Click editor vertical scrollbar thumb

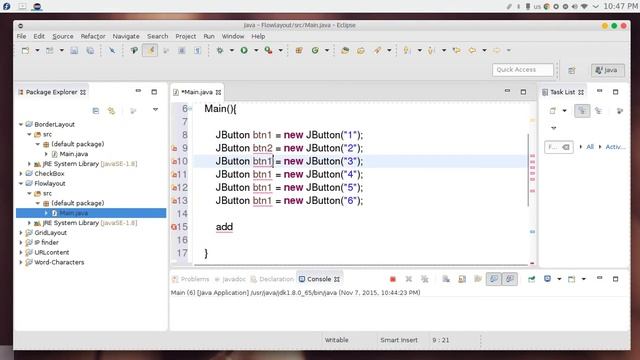pyautogui.click(x=528, y=170)
